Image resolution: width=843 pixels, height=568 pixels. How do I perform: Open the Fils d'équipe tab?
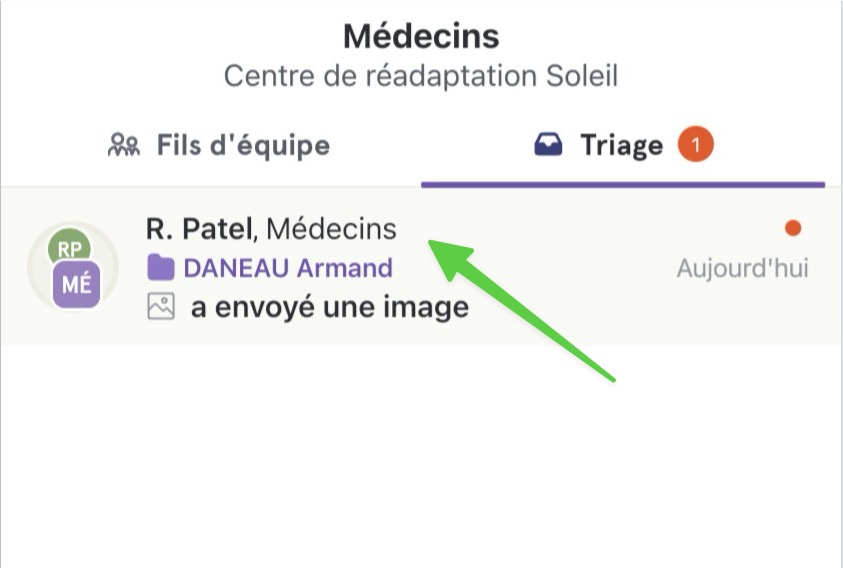pyautogui.click(x=219, y=145)
